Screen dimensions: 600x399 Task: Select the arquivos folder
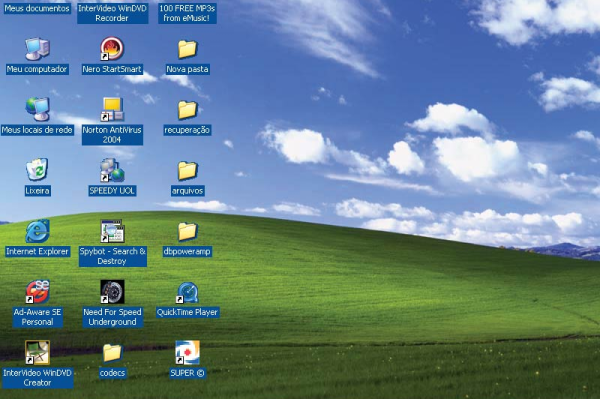[187, 170]
